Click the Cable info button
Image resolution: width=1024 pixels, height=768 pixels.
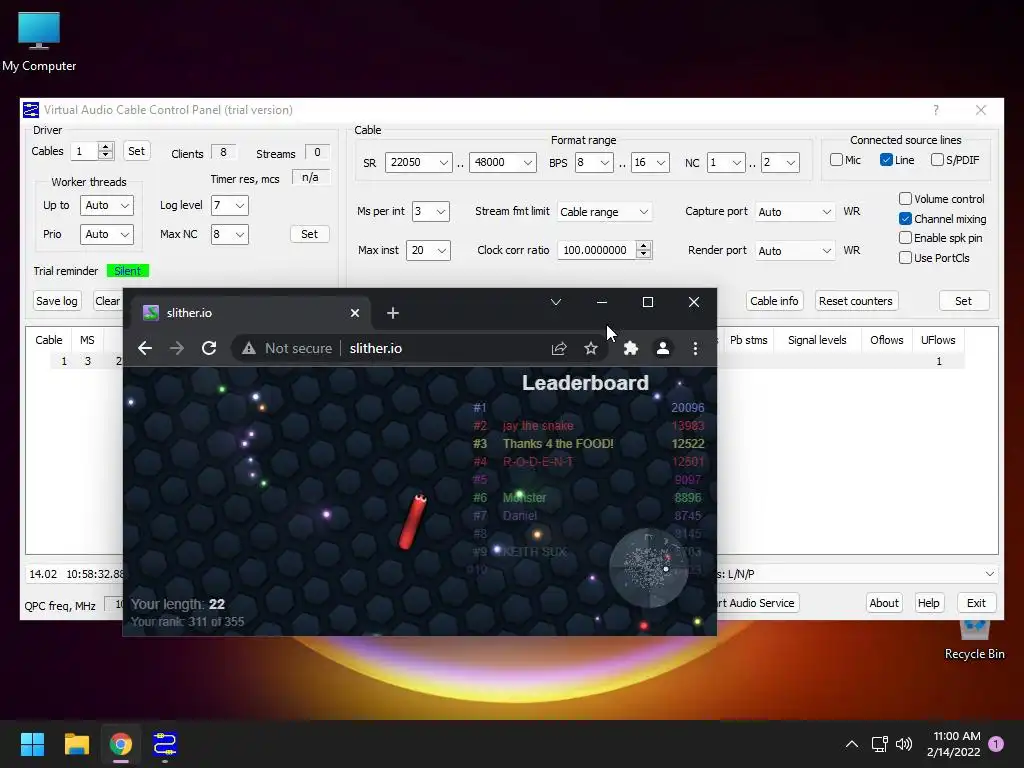(x=774, y=300)
